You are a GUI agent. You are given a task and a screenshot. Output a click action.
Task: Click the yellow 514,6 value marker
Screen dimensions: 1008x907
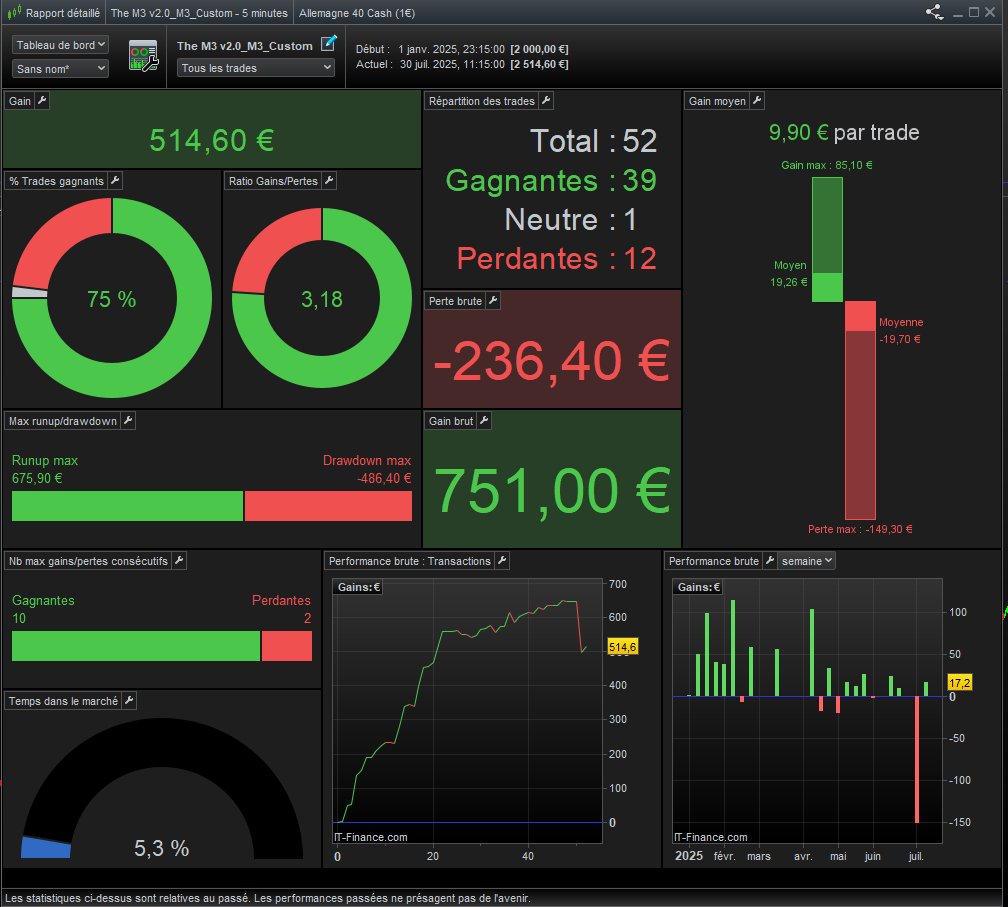623,647
